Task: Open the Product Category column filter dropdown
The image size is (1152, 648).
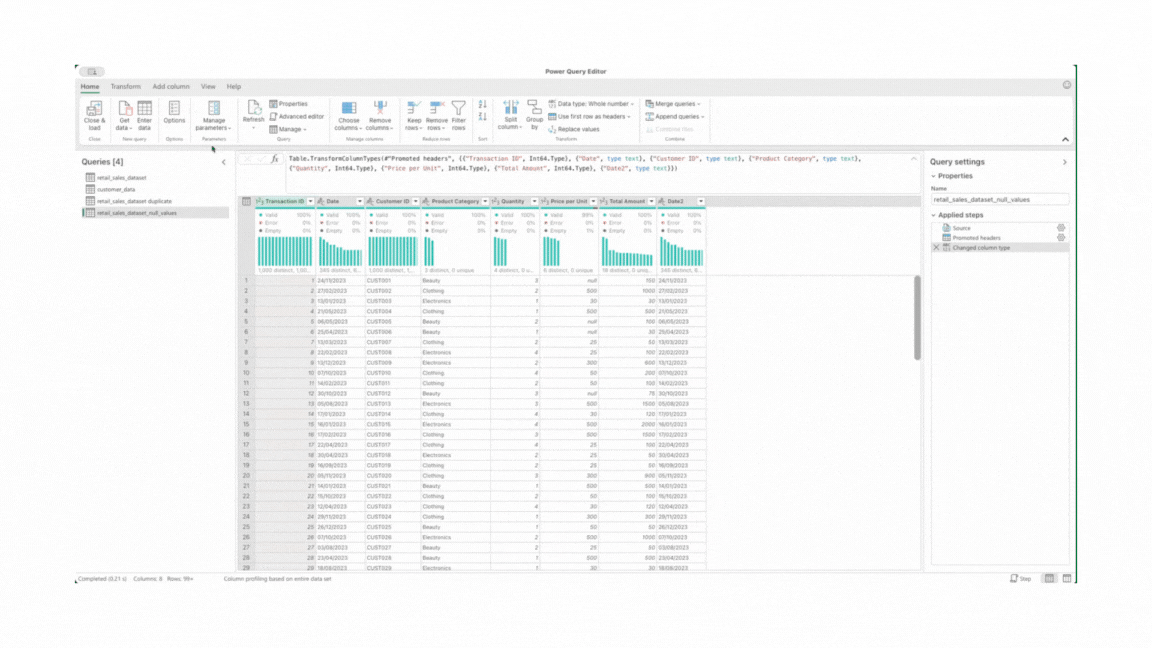Action: pyautogui.click(x=485, y=201)
